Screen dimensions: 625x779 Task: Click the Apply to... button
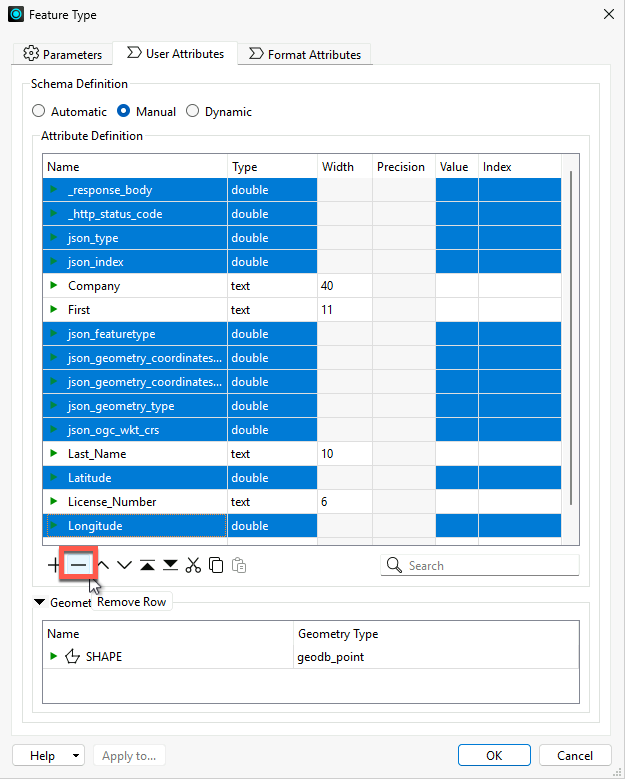click(129, 756)
